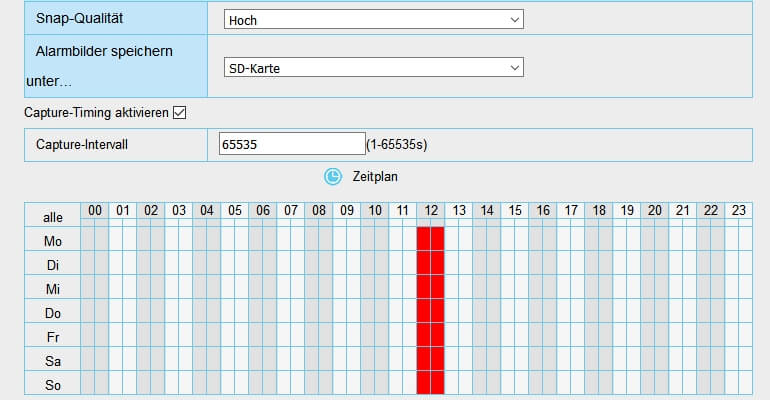The width and height of the screenshot is (770, 400).
Task: Select the Di row label
Action: [x=52, y=264]
